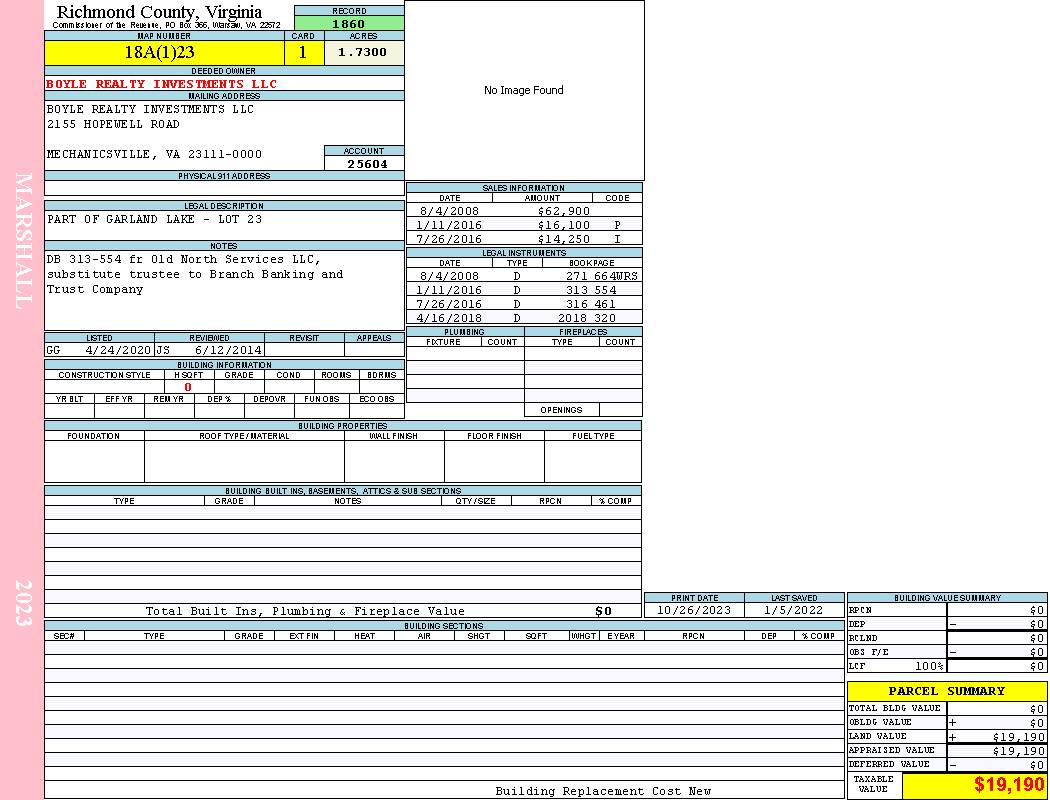Select the red deeded owner name

tap(161, 84)
